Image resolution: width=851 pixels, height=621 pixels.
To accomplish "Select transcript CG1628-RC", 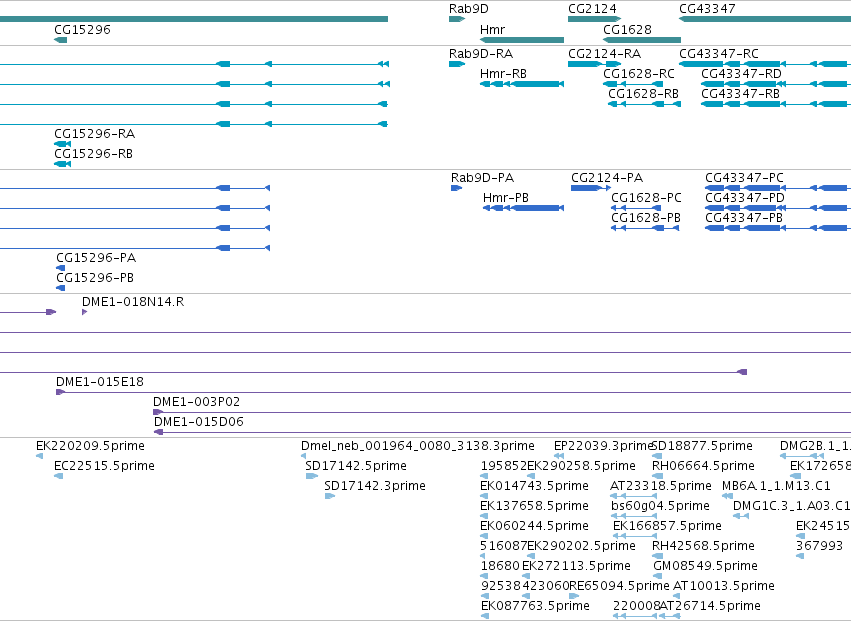I will (x=633, y=84).
